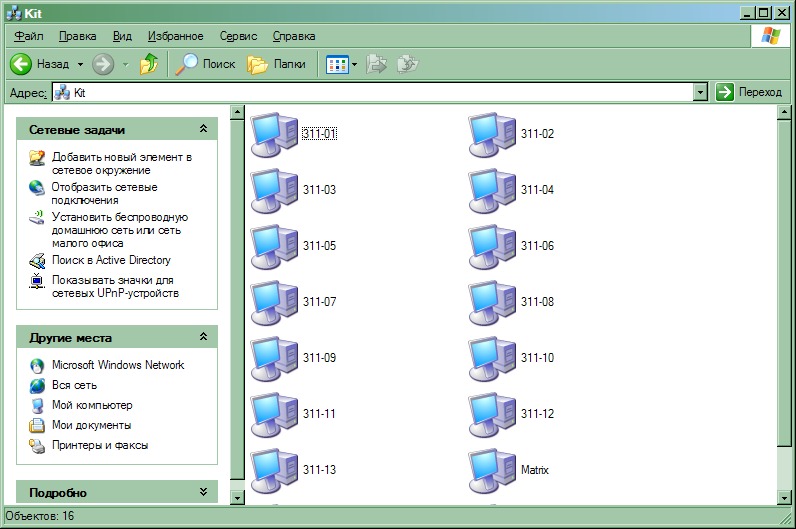
Task: Click the first disabled folder-sync toolbar icon
Action: [376, 64]
